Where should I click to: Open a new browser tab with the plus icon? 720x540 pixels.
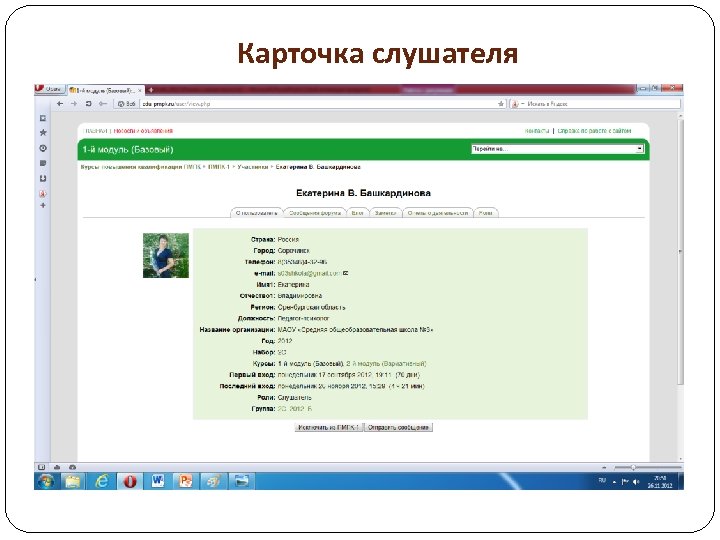click(151, 90)
